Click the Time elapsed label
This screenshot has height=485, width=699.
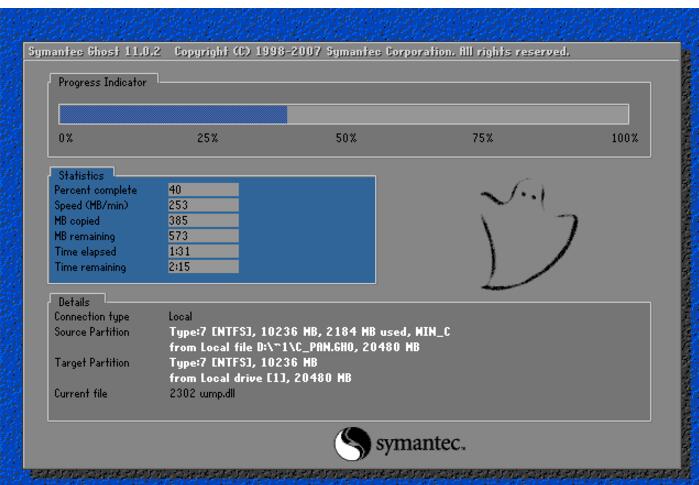85,251
